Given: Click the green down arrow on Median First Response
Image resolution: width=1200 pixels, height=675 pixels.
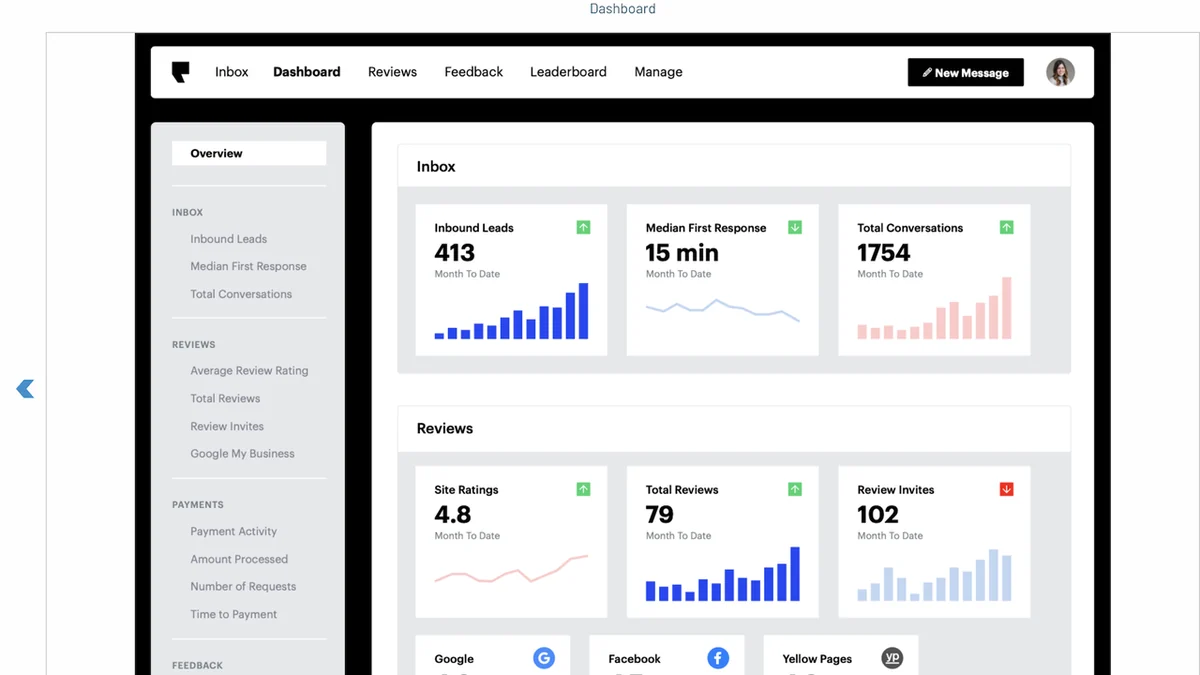Looking at the screenshot, I should tap(795, 228).
